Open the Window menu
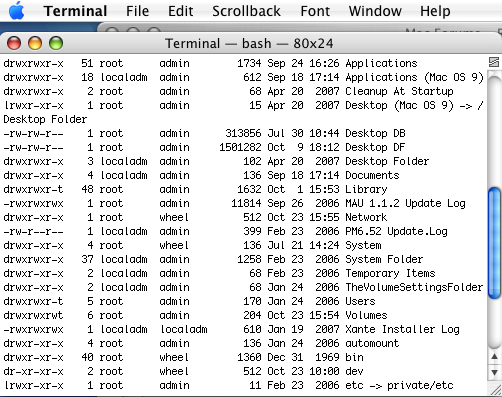 (x=375, y=11)
